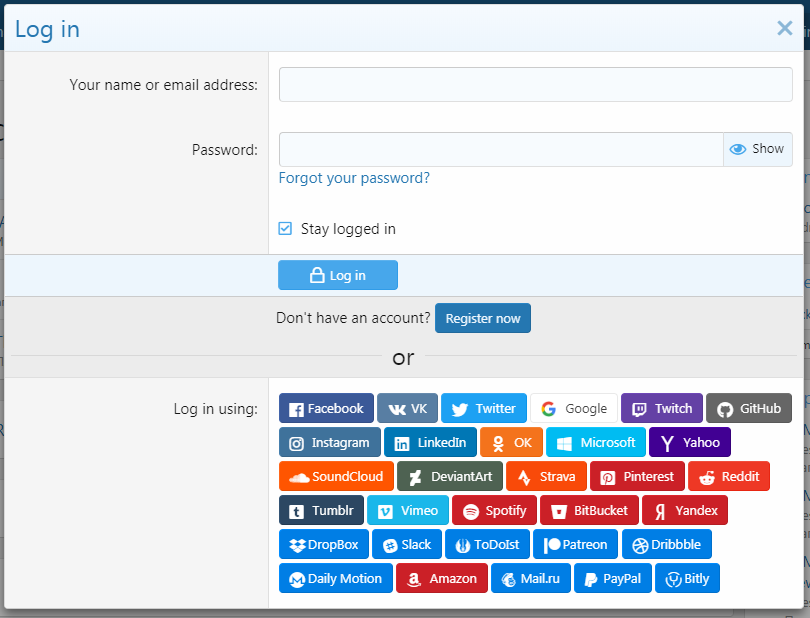Screen dimensions: 810x618
Task: Select Strava as login method
Action: pos(547,476)
